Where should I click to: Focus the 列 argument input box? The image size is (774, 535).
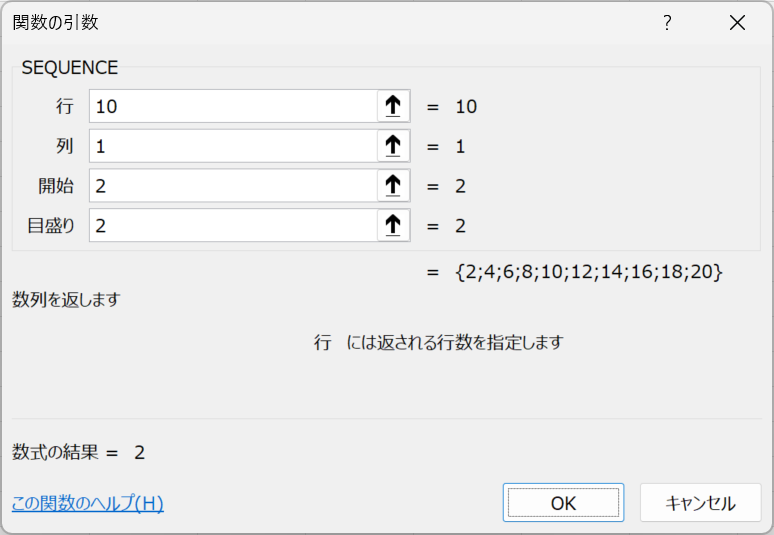[233, 146]
